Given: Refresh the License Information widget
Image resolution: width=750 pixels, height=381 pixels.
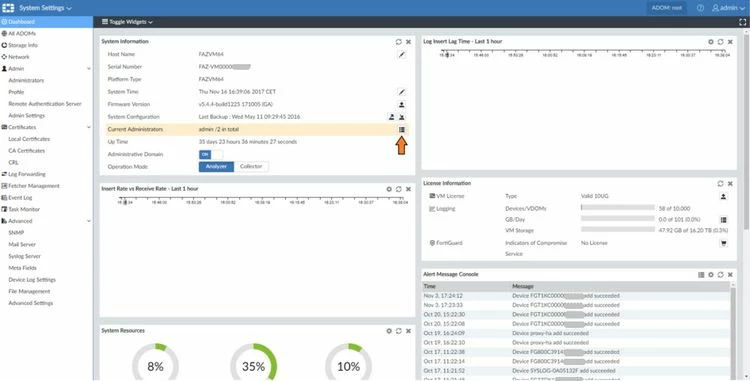Looking at the screenshot, I should pyautogui.click(x=720, y=184).
